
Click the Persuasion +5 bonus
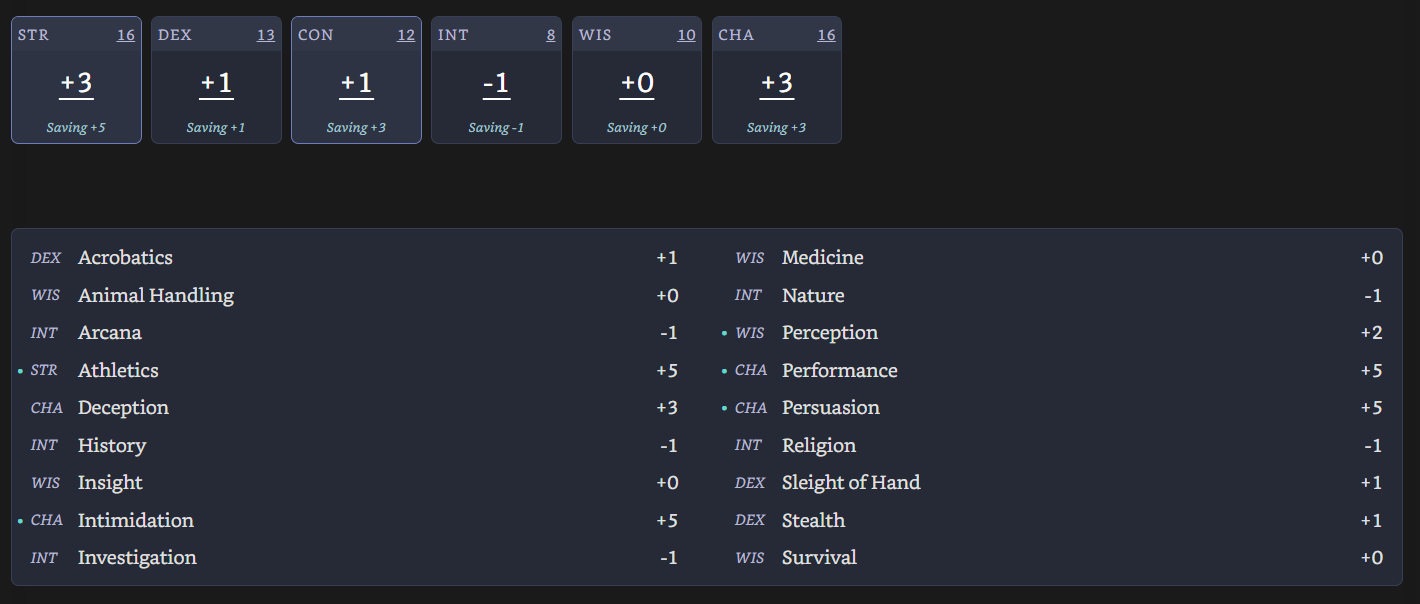pyautogui.click(x=1371, y=408)
